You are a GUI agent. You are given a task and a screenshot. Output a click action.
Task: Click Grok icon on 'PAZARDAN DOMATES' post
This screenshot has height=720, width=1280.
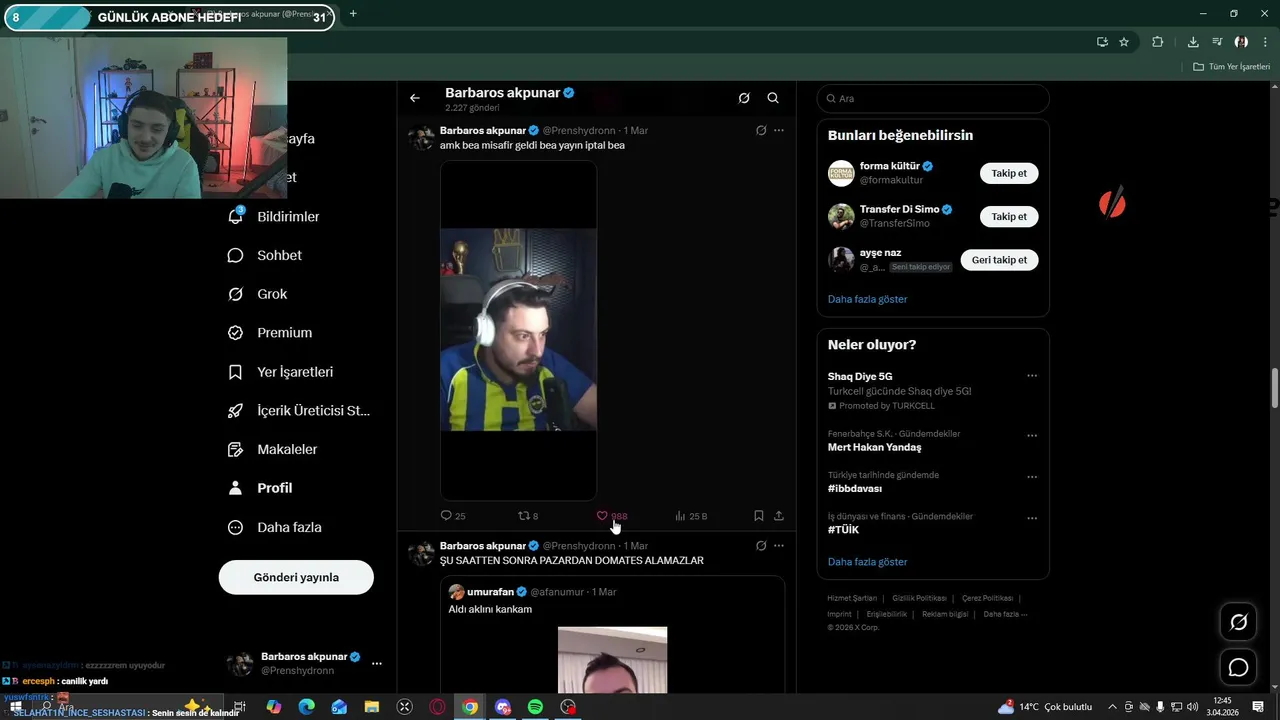(x=761, y=546)
